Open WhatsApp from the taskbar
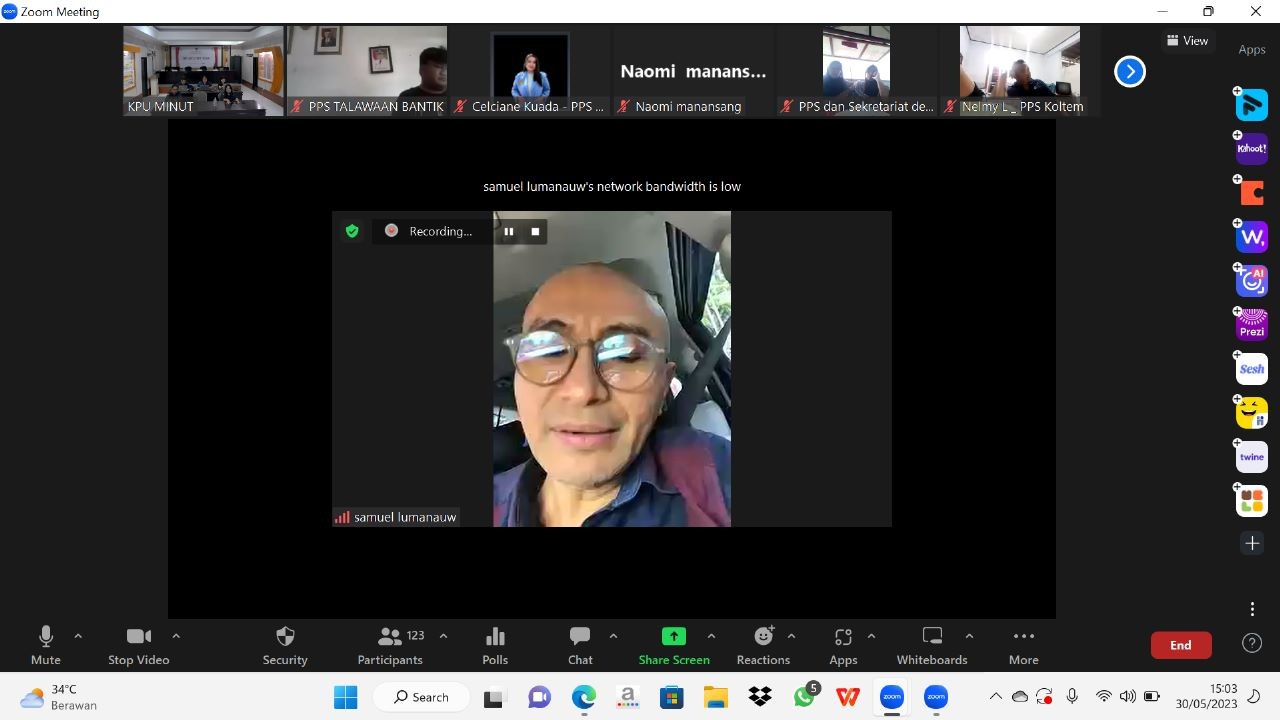1280x720 pixels. click(x=805, y=697)
